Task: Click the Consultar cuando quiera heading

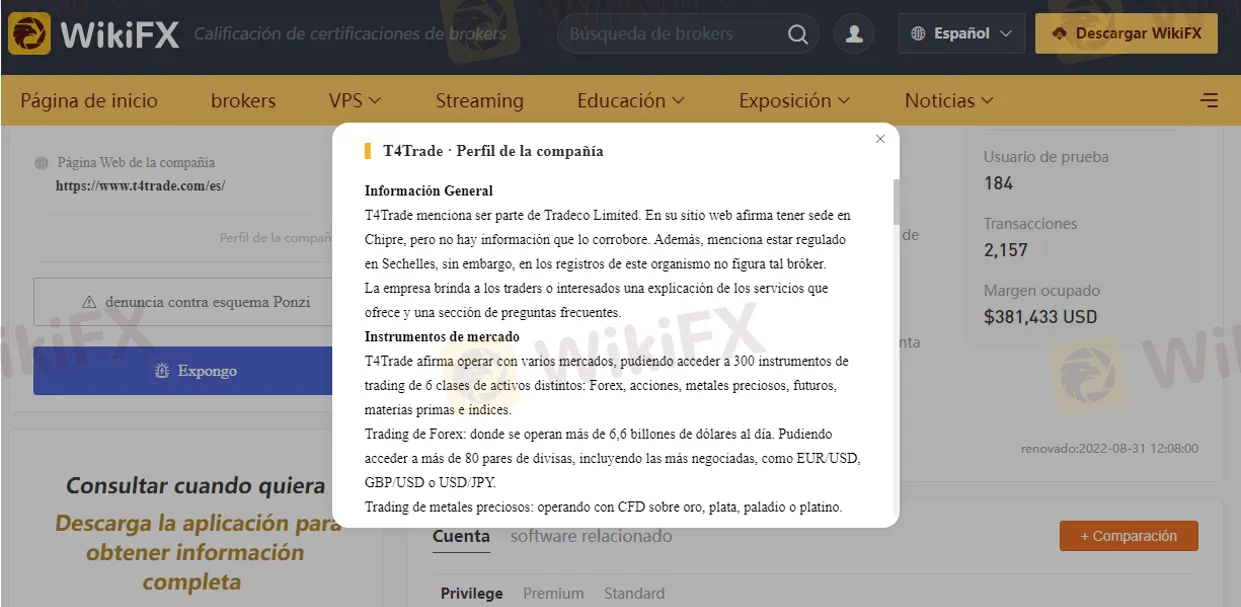Action: [x=195, y=486]
